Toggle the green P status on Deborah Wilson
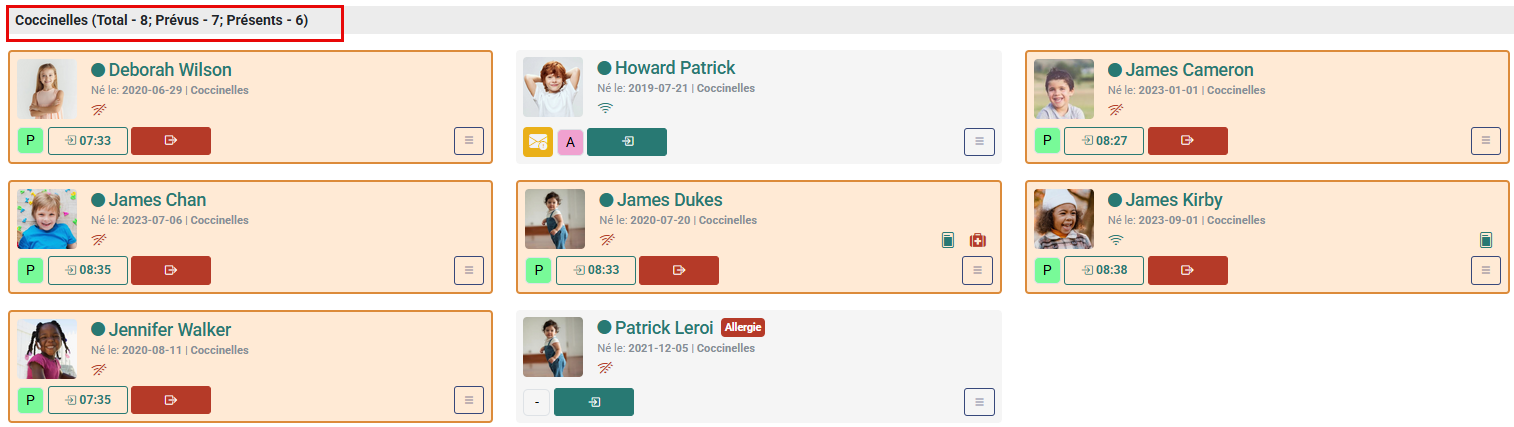This screenshot has width=1514, height=427. click(30, 141)
